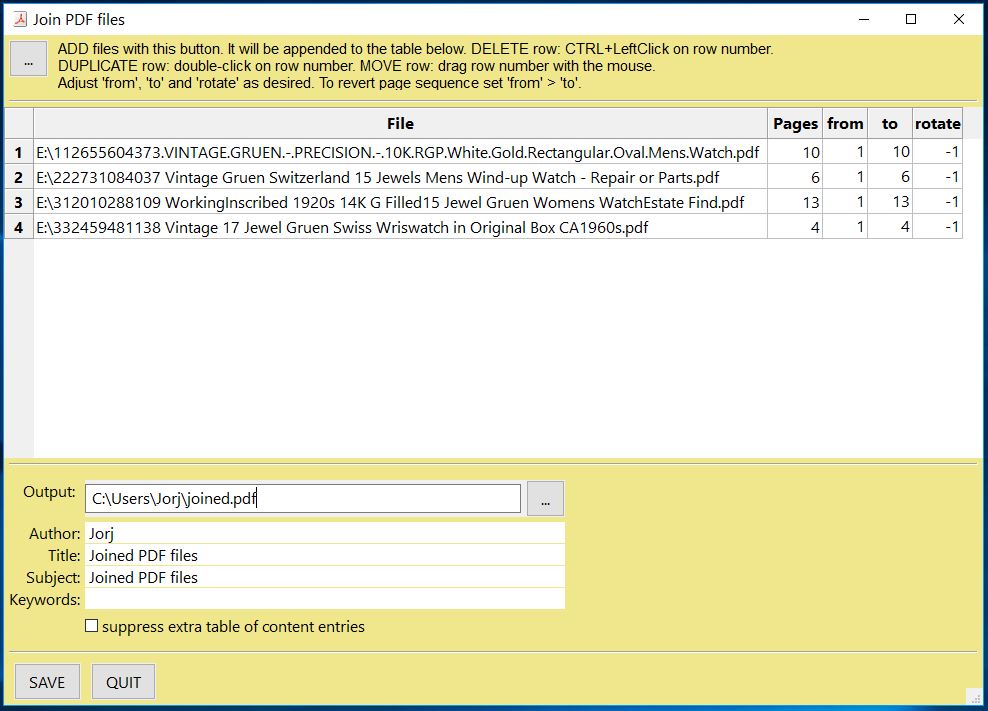Select row number 4 header
The width and height of the screenshot is (988, 711).
[18, 228]
